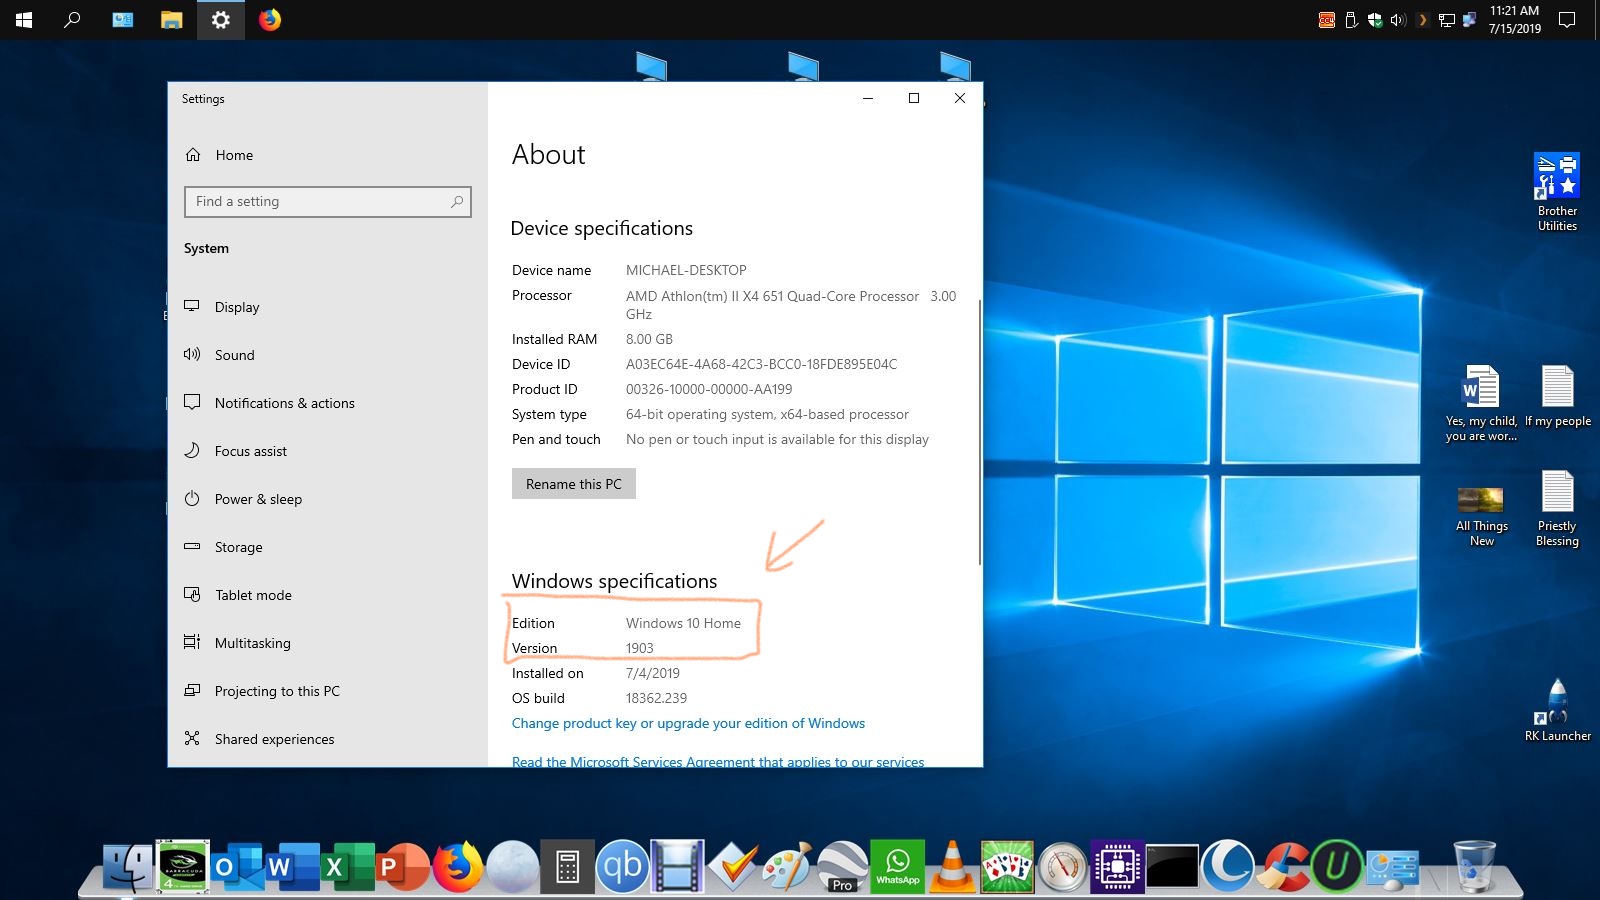The height and width of the screenshot is (900, 1600).
Task: Open the Recycle Bin in dock
Action: [1474, 866]
